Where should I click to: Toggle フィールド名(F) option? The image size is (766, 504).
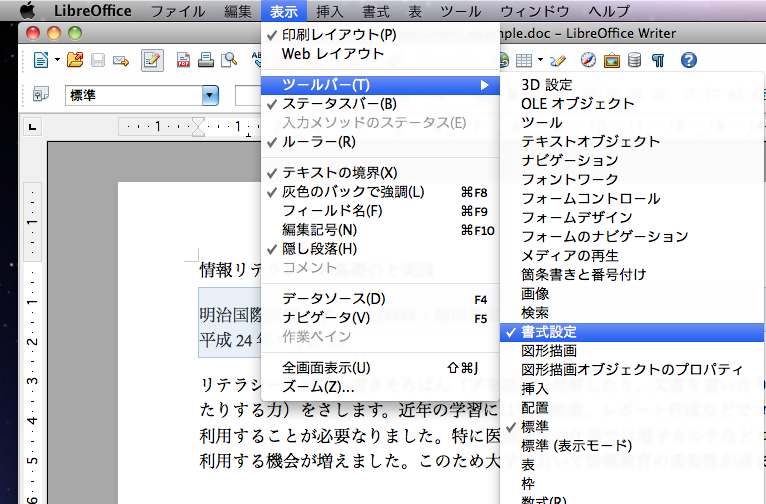click(380, 210)
